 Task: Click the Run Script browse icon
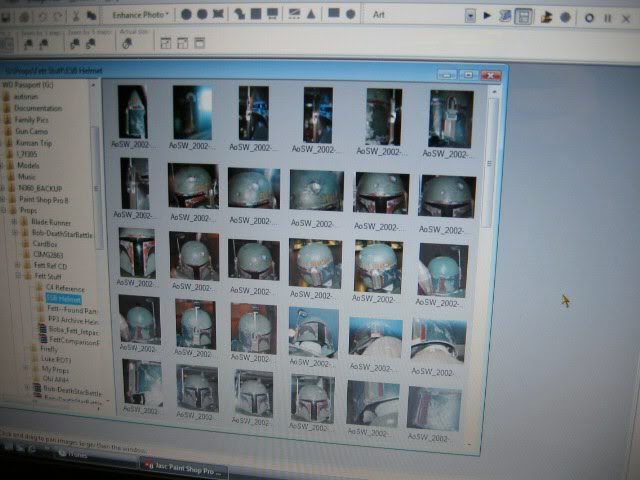click(x=546, y=17)
